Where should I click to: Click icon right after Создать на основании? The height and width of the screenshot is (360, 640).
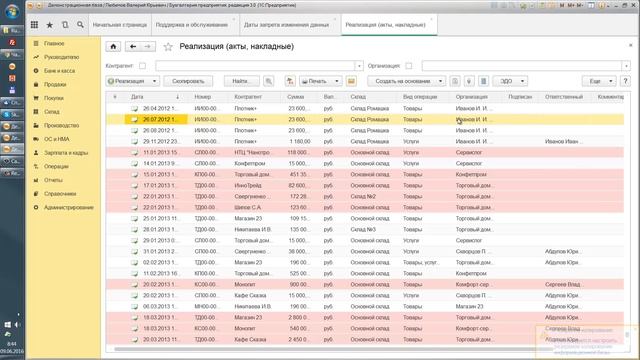point(455,81)
